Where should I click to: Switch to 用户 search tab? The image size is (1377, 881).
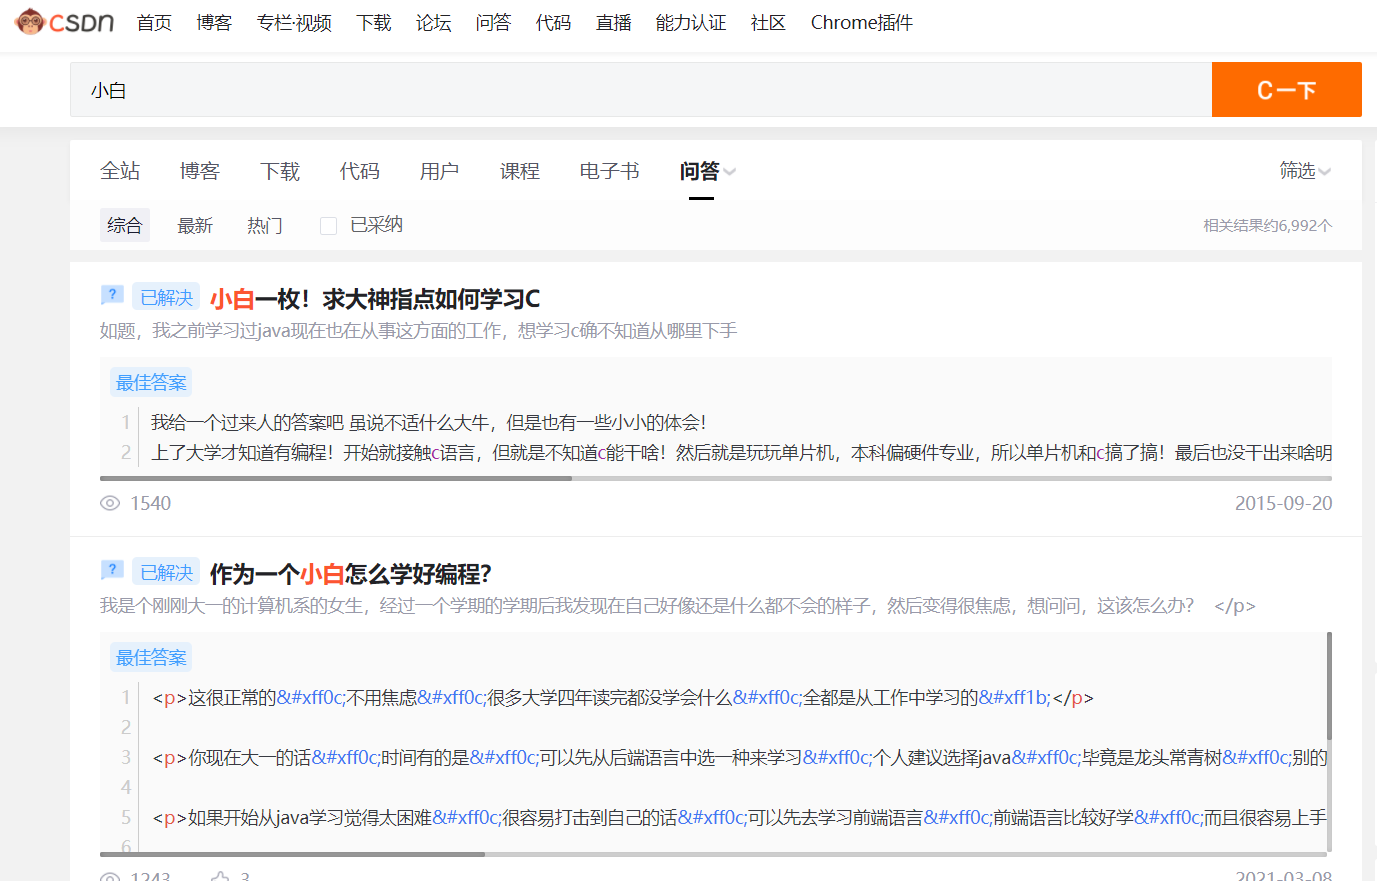(440, 171)
